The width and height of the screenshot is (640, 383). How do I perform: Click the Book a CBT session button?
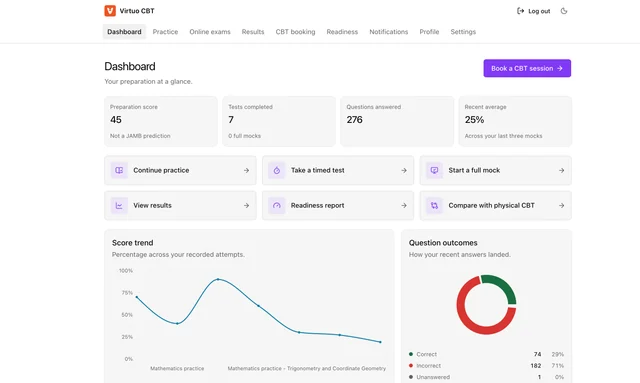pyautogui.click(x=527, y=68)
